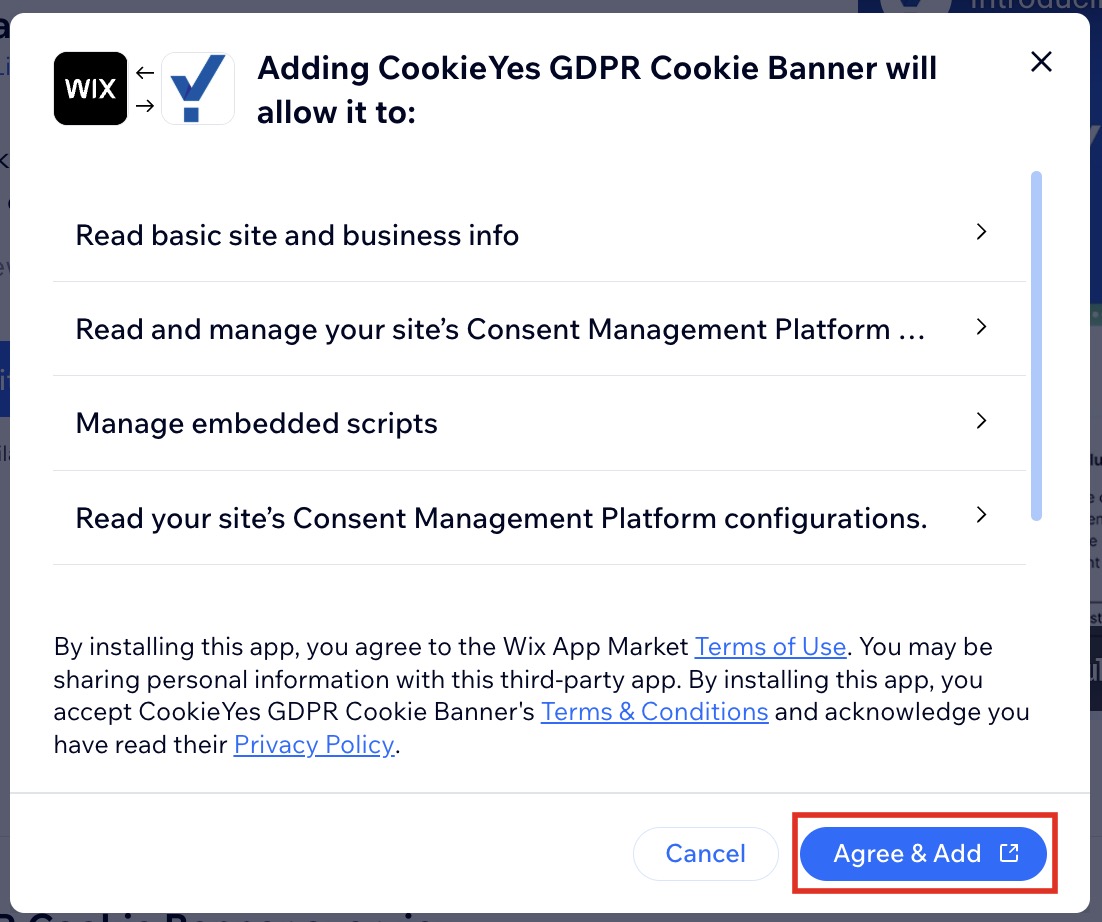Click the WIX lettering inside the black icon

pyautogui.click(x=90, y=88)
